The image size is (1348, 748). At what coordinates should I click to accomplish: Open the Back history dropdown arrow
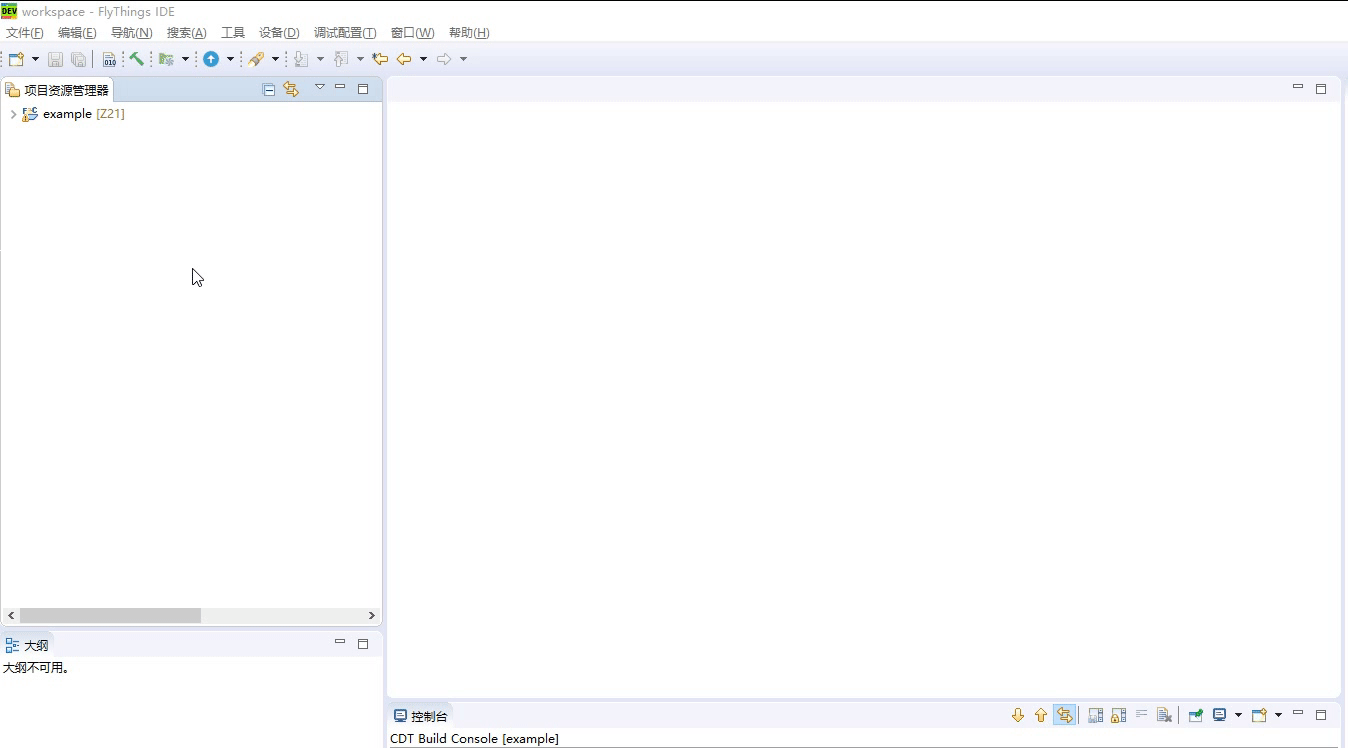tap(423, 59)
